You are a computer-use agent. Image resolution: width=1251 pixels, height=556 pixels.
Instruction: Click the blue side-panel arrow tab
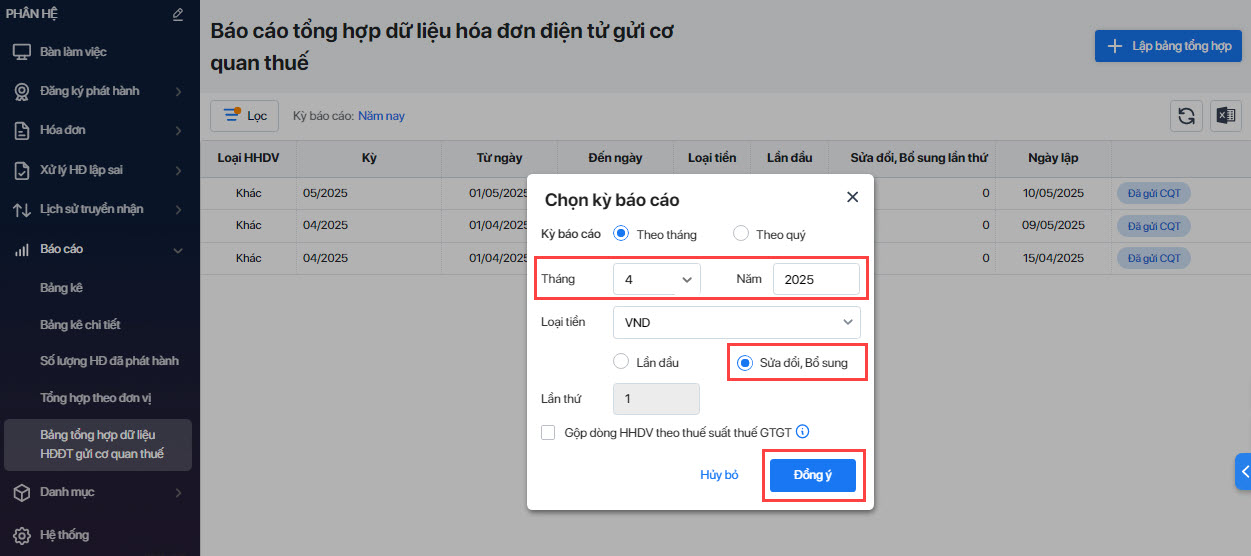tap(1244, 471)
